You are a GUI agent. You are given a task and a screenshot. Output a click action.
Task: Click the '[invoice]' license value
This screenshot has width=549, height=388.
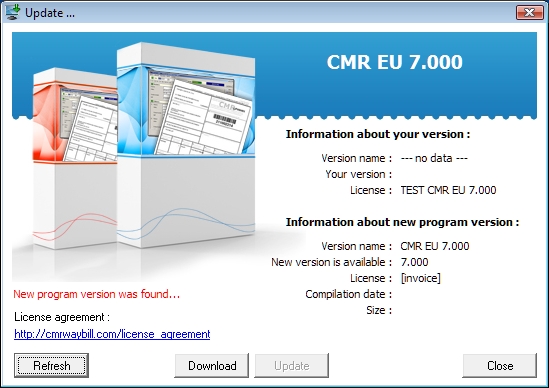point(421,278)
